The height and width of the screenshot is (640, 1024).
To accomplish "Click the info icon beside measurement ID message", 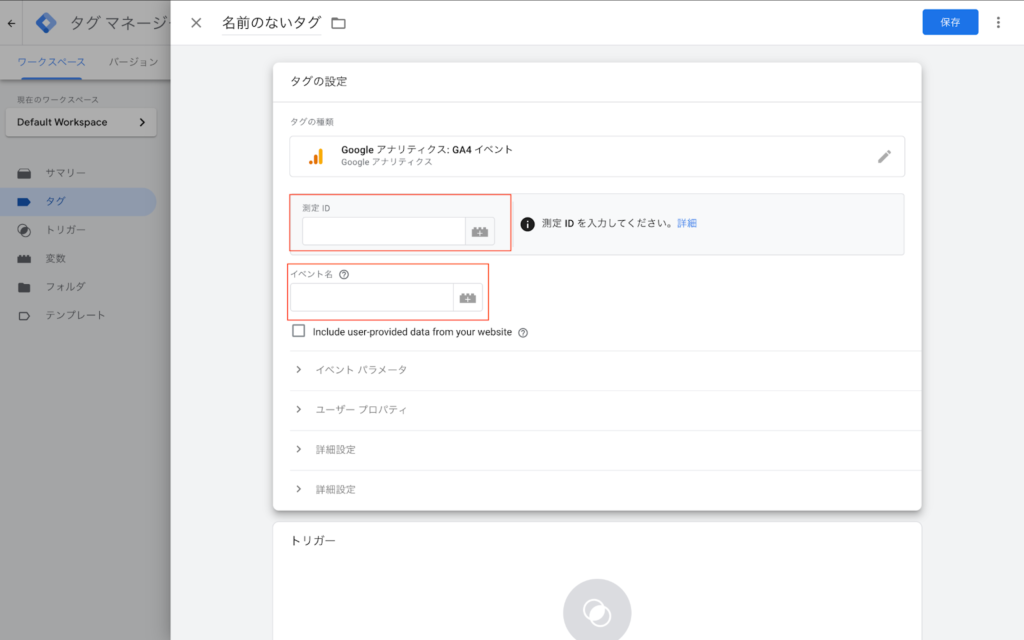I will click(528, 224).
